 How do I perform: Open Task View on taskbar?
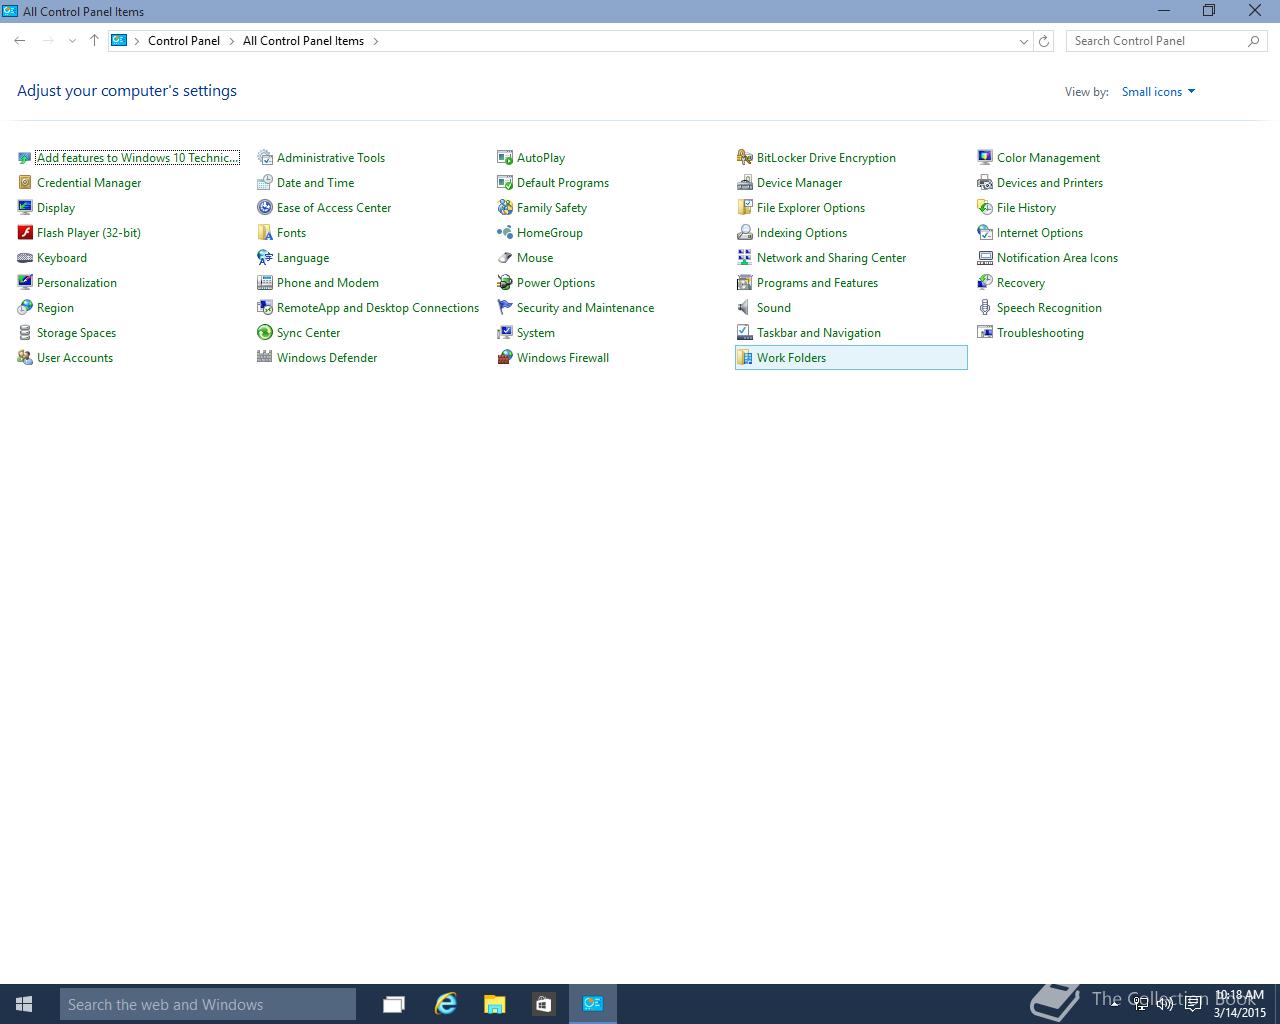394,1004
